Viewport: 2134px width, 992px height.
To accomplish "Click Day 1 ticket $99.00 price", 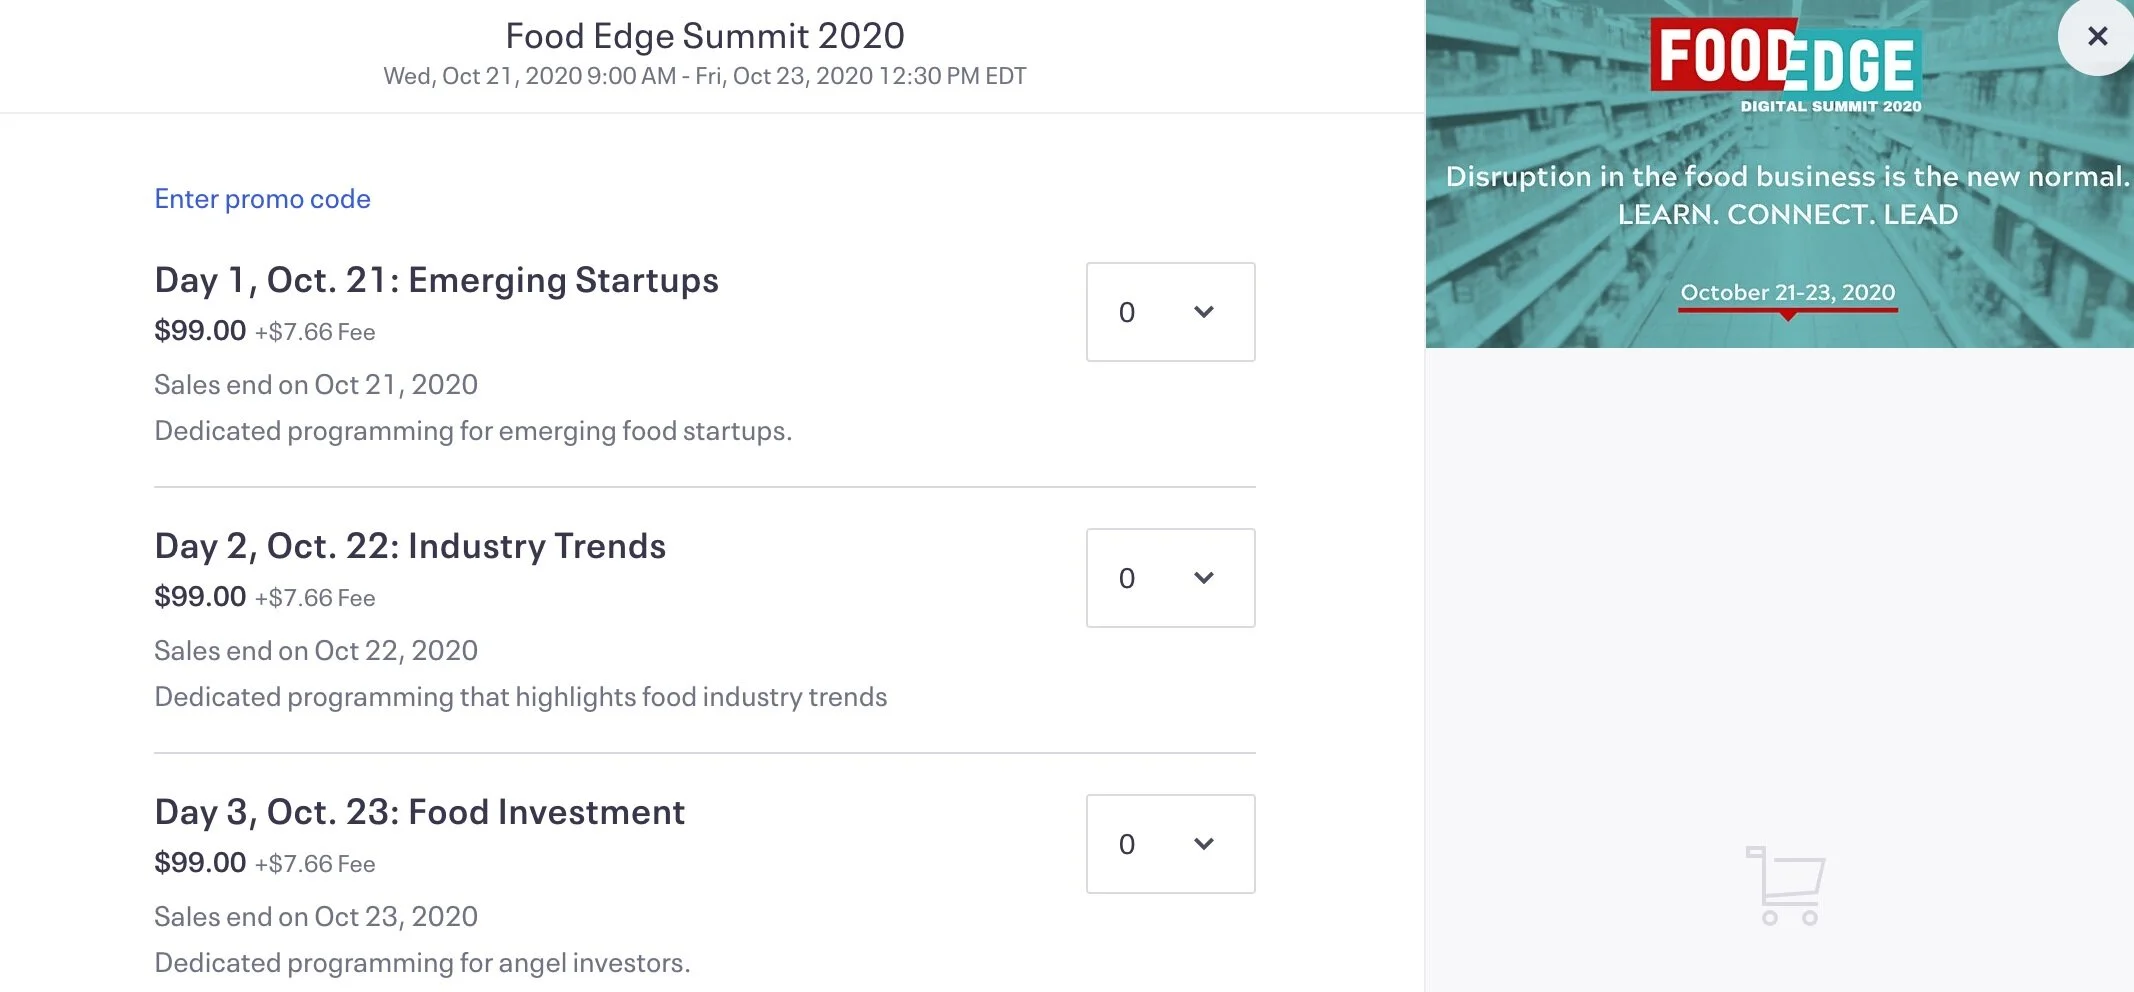I will point(200,330).
